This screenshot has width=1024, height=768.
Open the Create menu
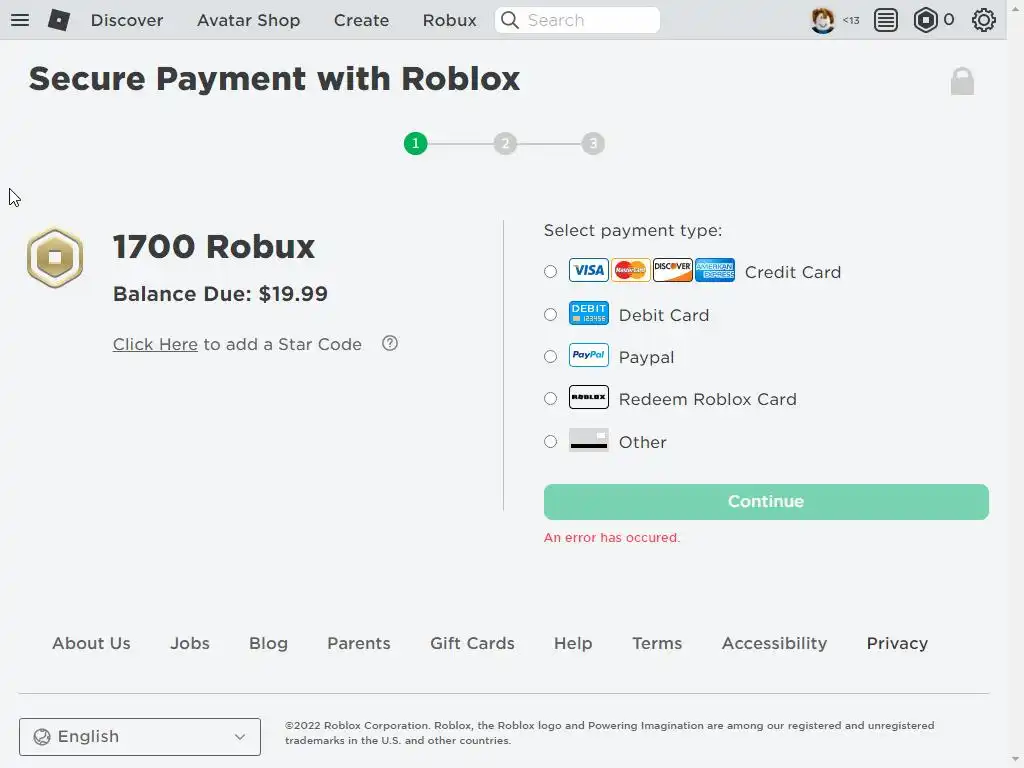(x=361, y=20)
